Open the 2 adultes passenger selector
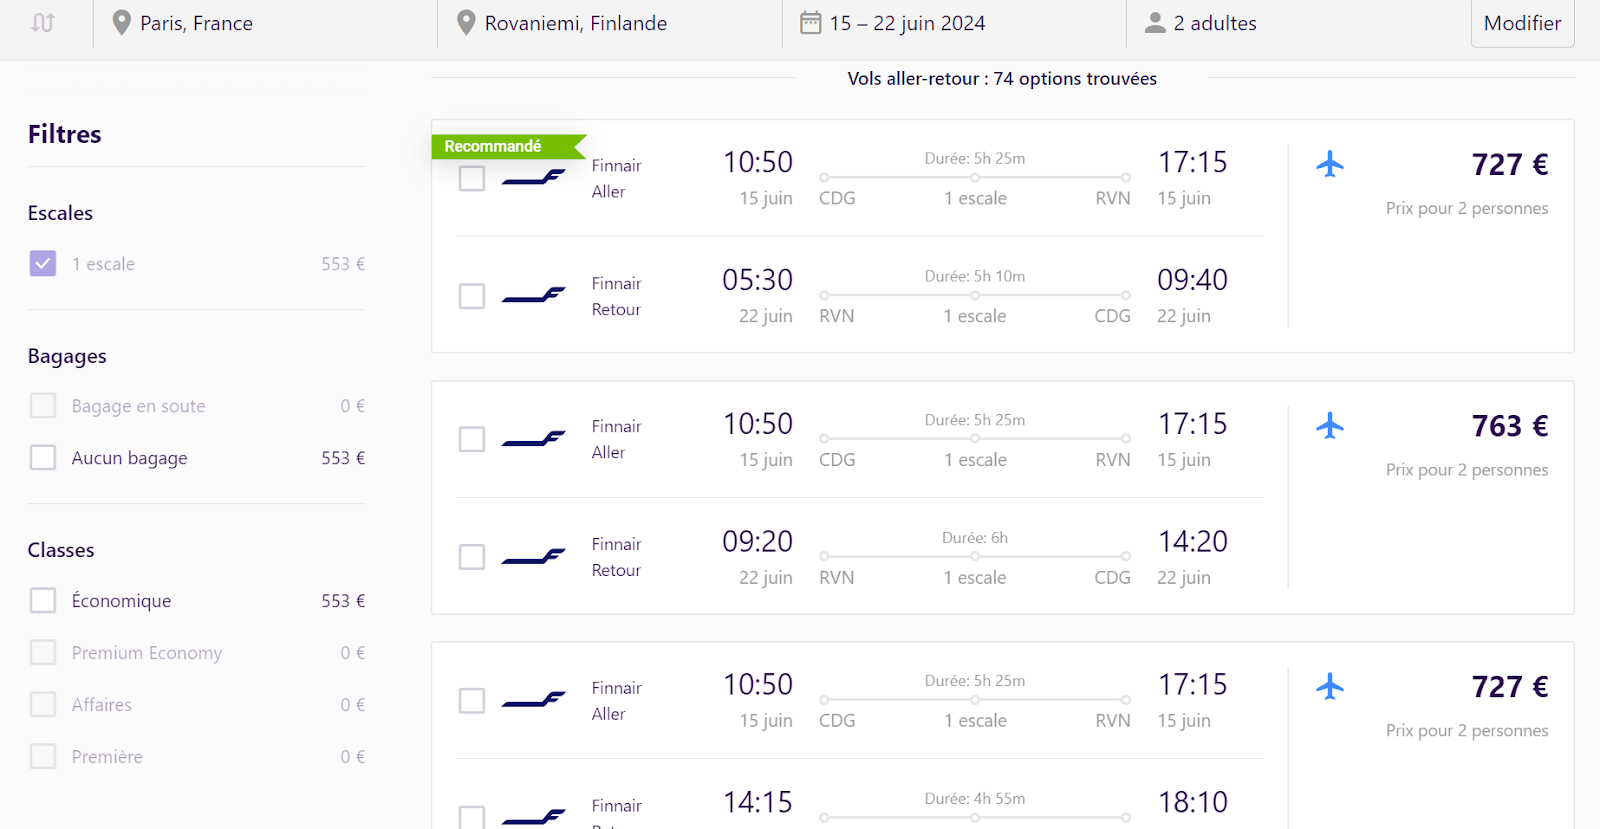Viewport: 1600px width, 829px height. pos(1298,23)
